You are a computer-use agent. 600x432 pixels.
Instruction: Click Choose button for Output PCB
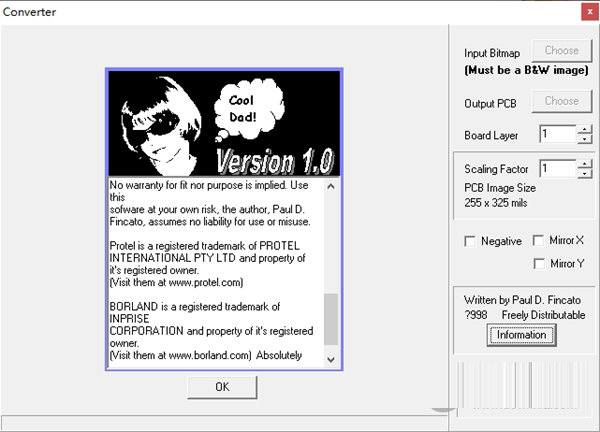(x=561, y=100)
